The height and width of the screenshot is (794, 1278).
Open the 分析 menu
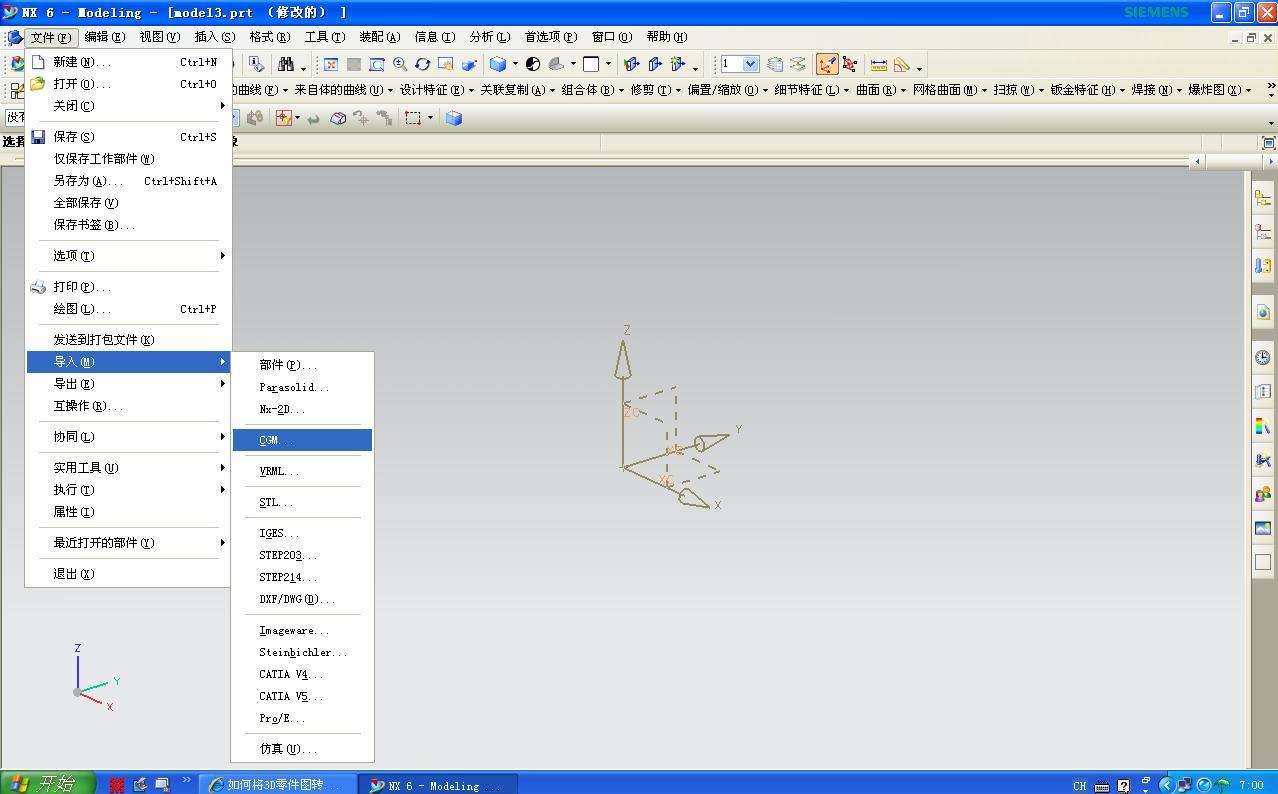point(489,37)
